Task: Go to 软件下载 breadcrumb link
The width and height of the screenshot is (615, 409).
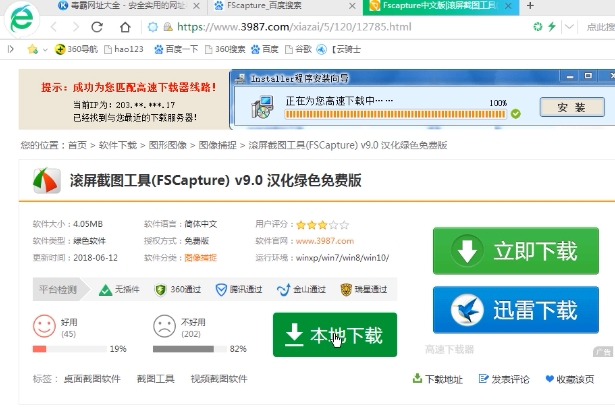Action: click(118, 145)
